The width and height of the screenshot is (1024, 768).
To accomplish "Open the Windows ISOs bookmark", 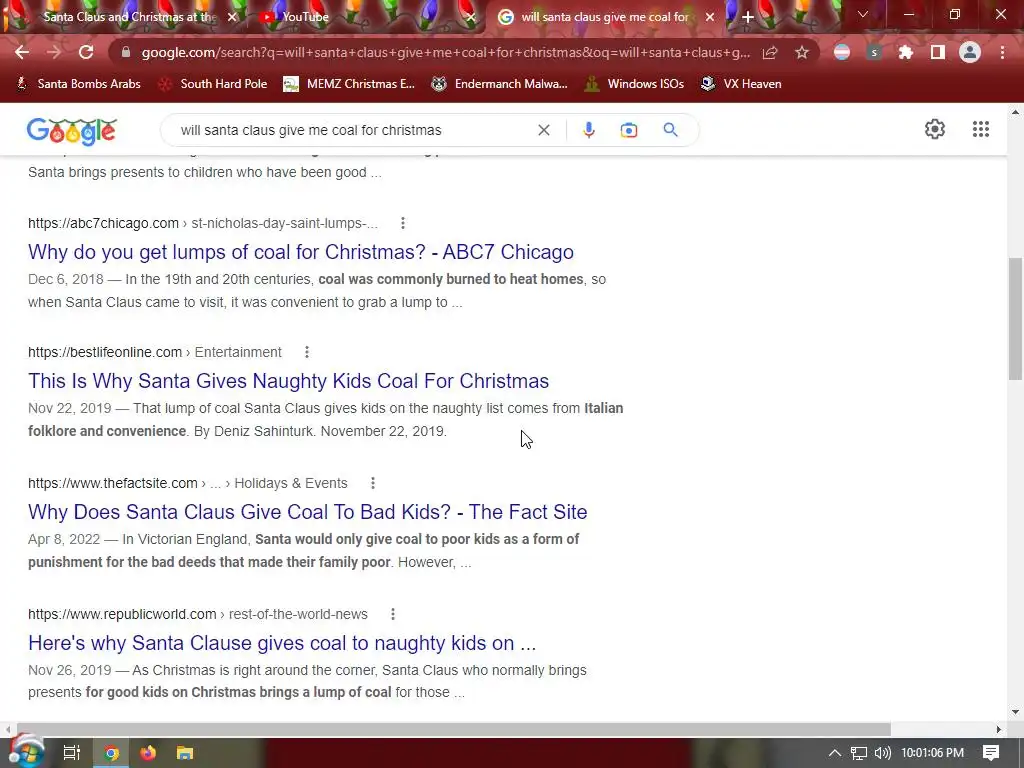I will (634, 84).
